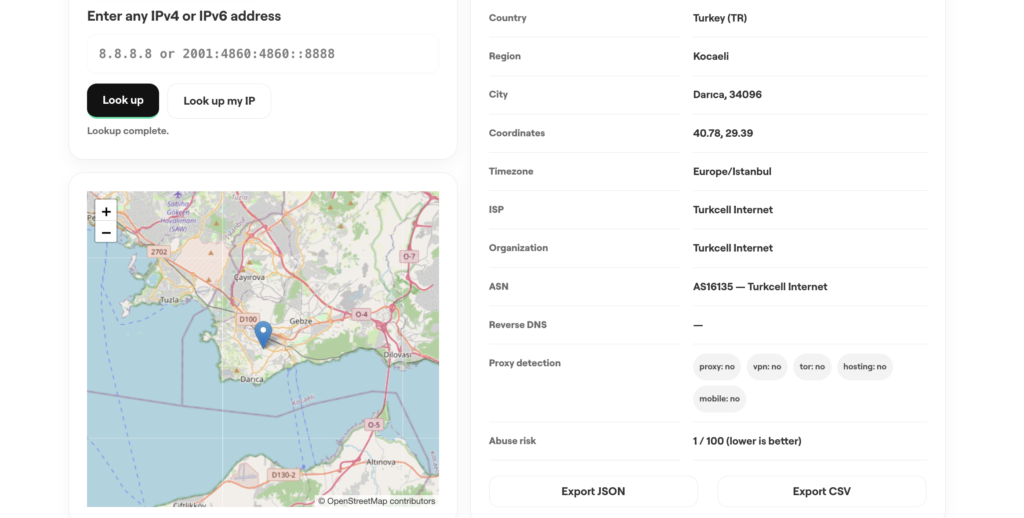
Task: Click the Look up button
Action: 123,101
